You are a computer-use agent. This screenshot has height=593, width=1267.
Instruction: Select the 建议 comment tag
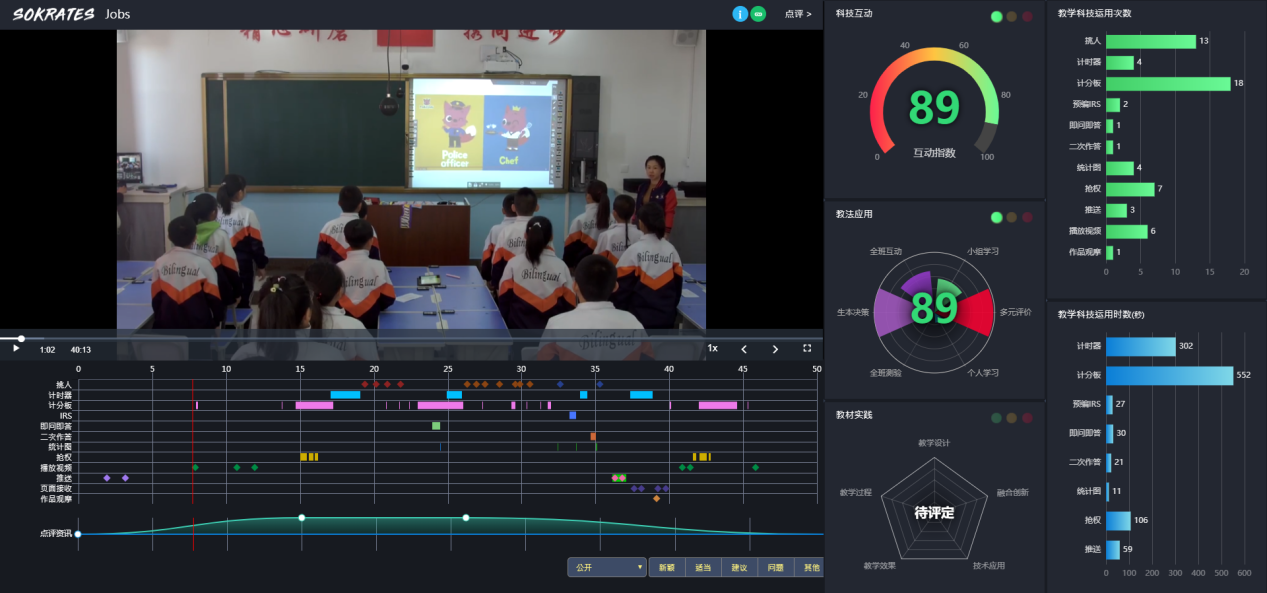pyautogui.click(x=739, y=567)
